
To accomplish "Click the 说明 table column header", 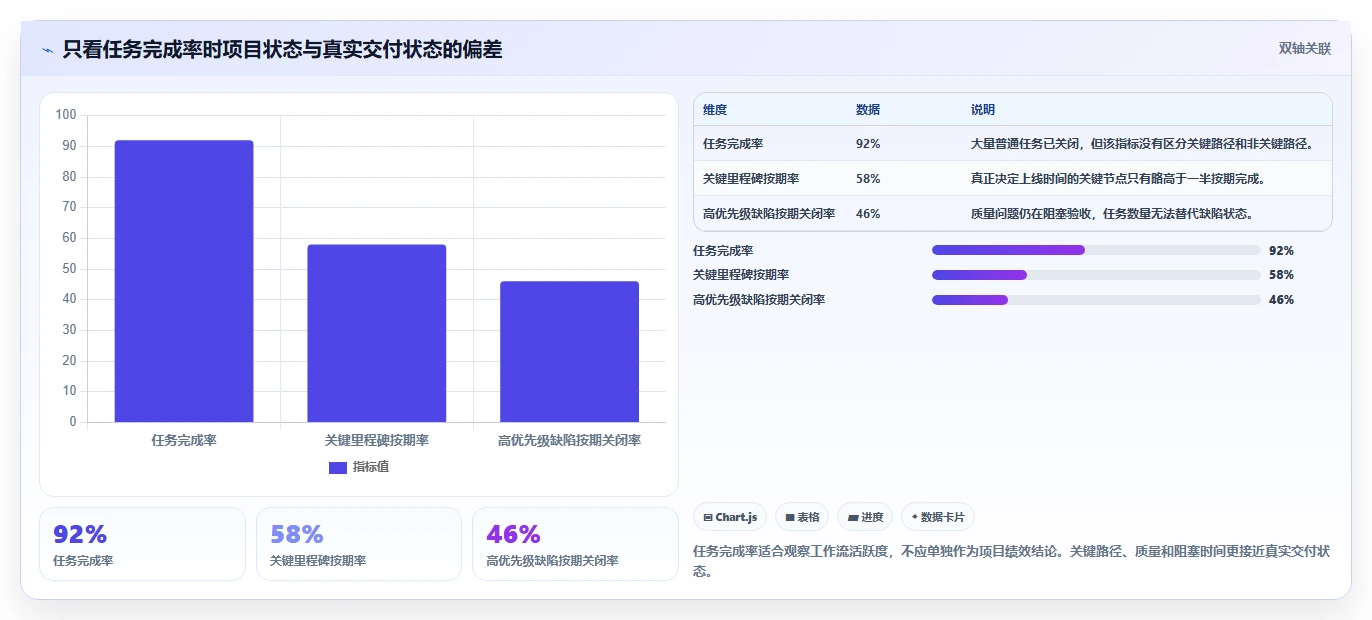I will click(983, 110).
